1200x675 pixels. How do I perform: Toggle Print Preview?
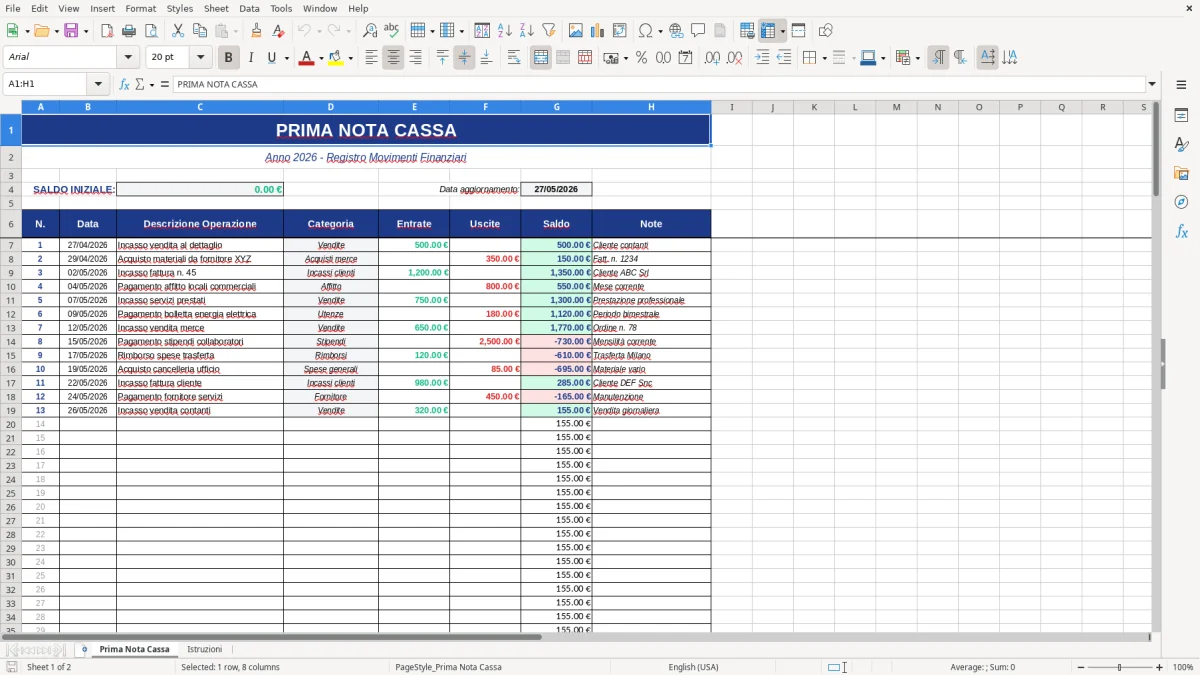[x=151, y=31]
